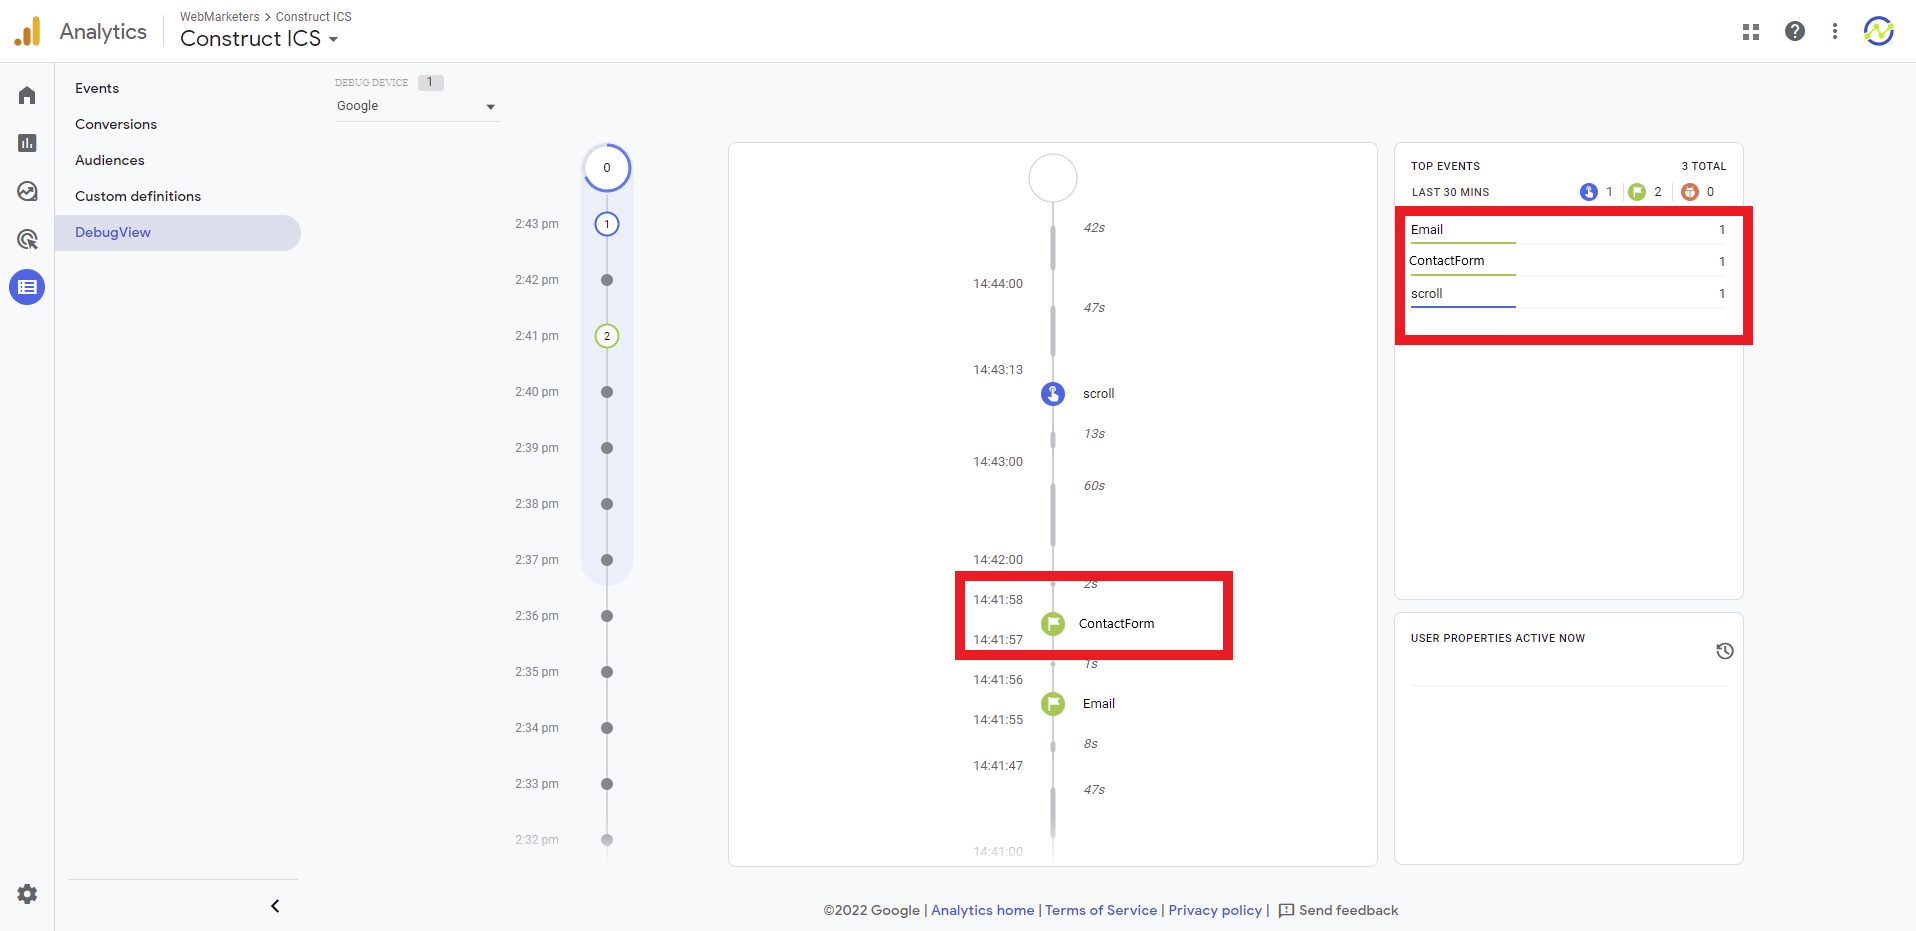1916x931 pixels.
Task: Go to Conversions in the menu
Action: click(x=116, y=124)
